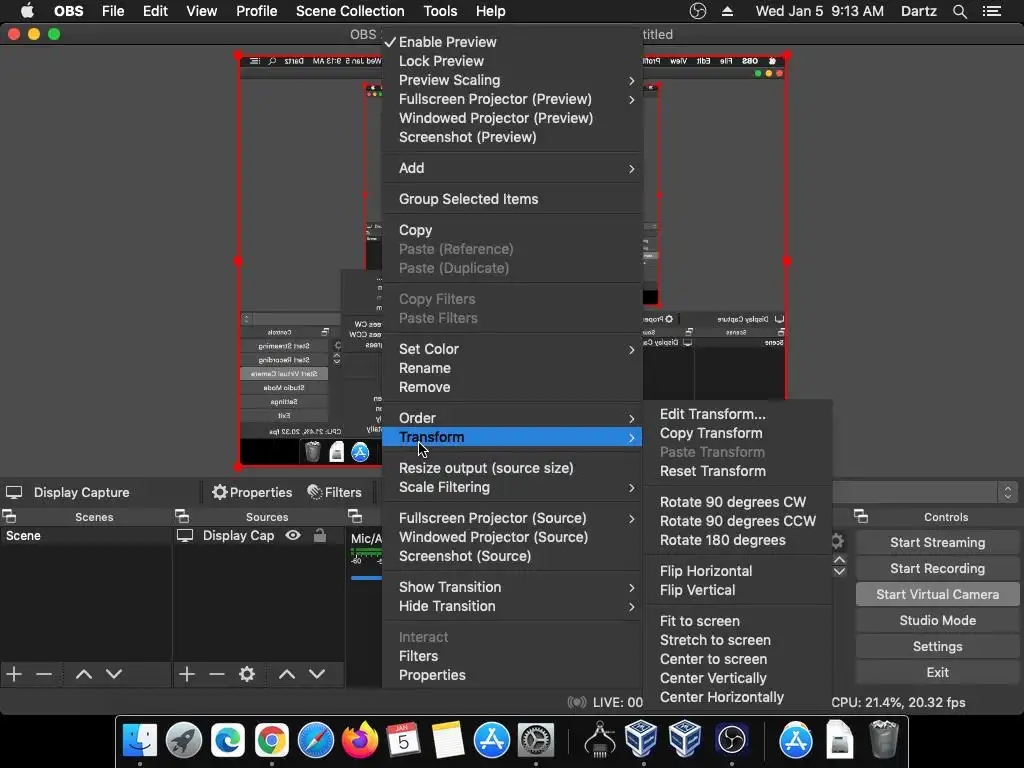Expand Fullscreen Projector (Preview) submenu
The width and height of the screenshot is (1024, 768).
[x=512, y=99]
